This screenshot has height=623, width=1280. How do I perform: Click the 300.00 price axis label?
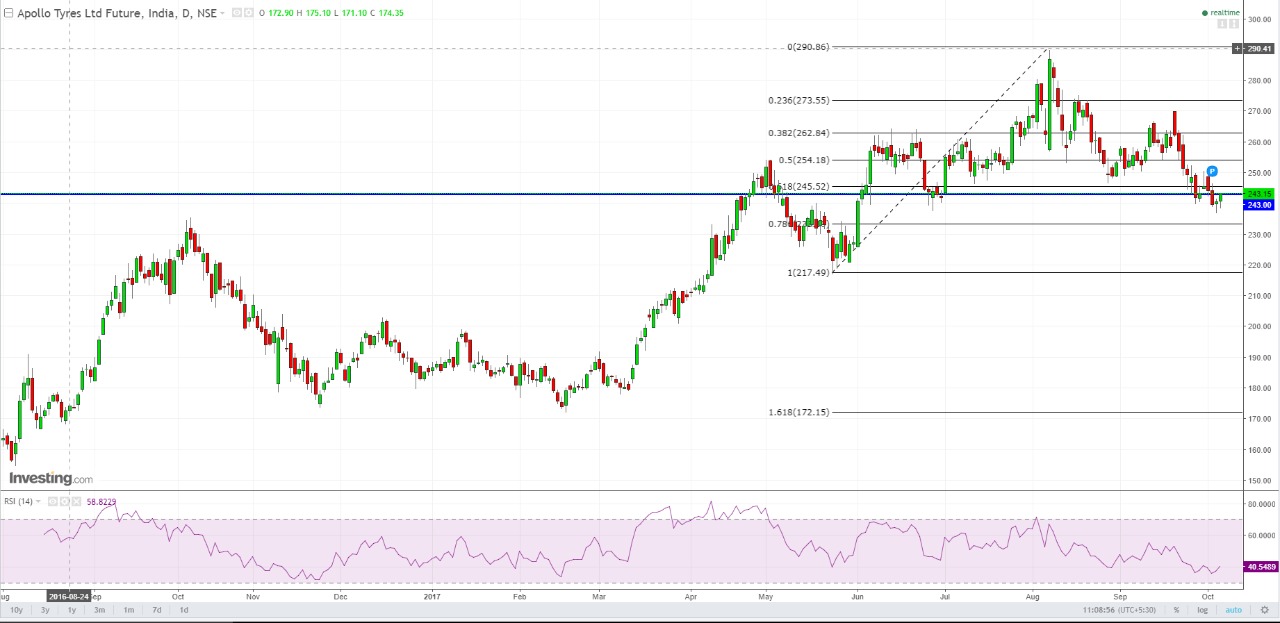1259,19
